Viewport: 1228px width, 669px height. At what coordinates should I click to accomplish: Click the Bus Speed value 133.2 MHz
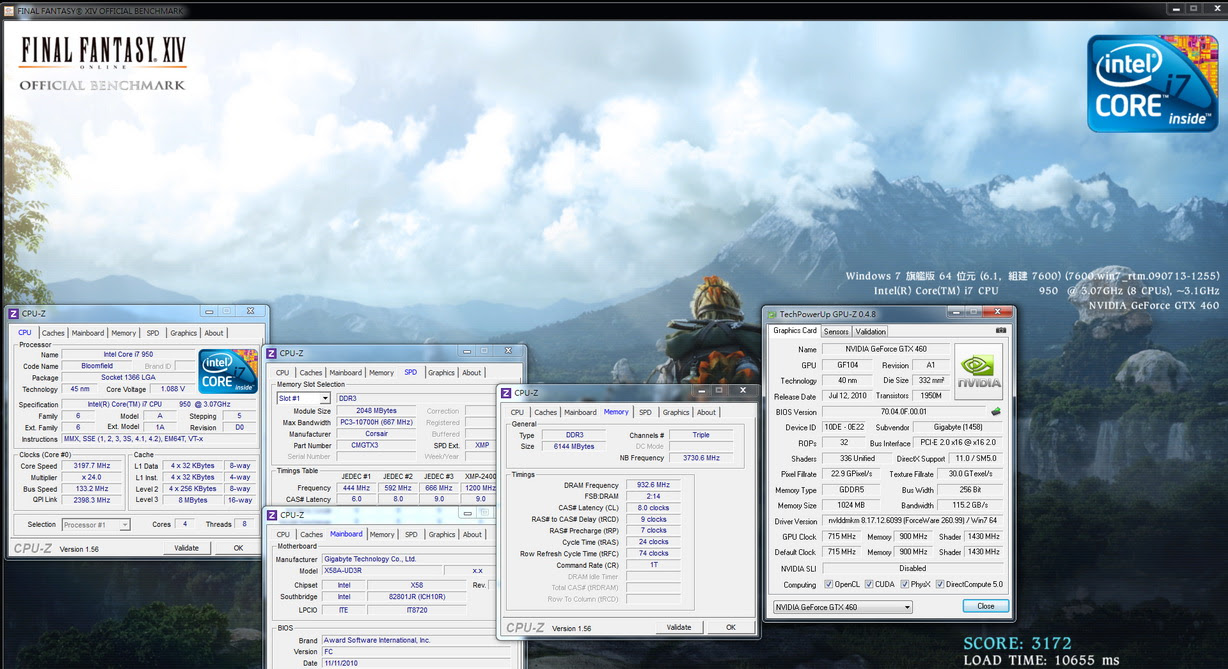coord(92,489)
